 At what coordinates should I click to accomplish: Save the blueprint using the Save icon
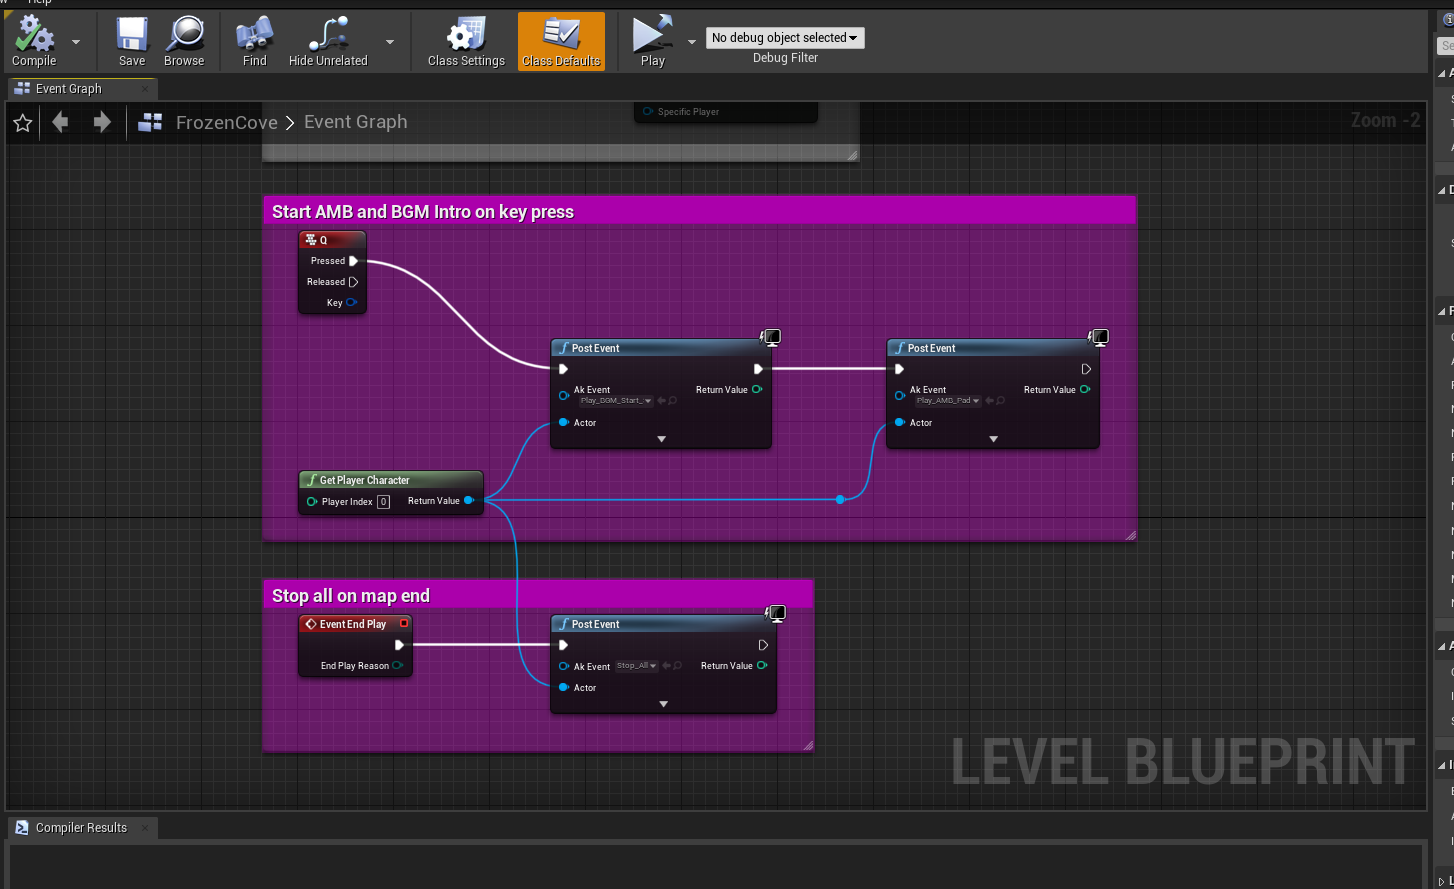pos(132,42)
